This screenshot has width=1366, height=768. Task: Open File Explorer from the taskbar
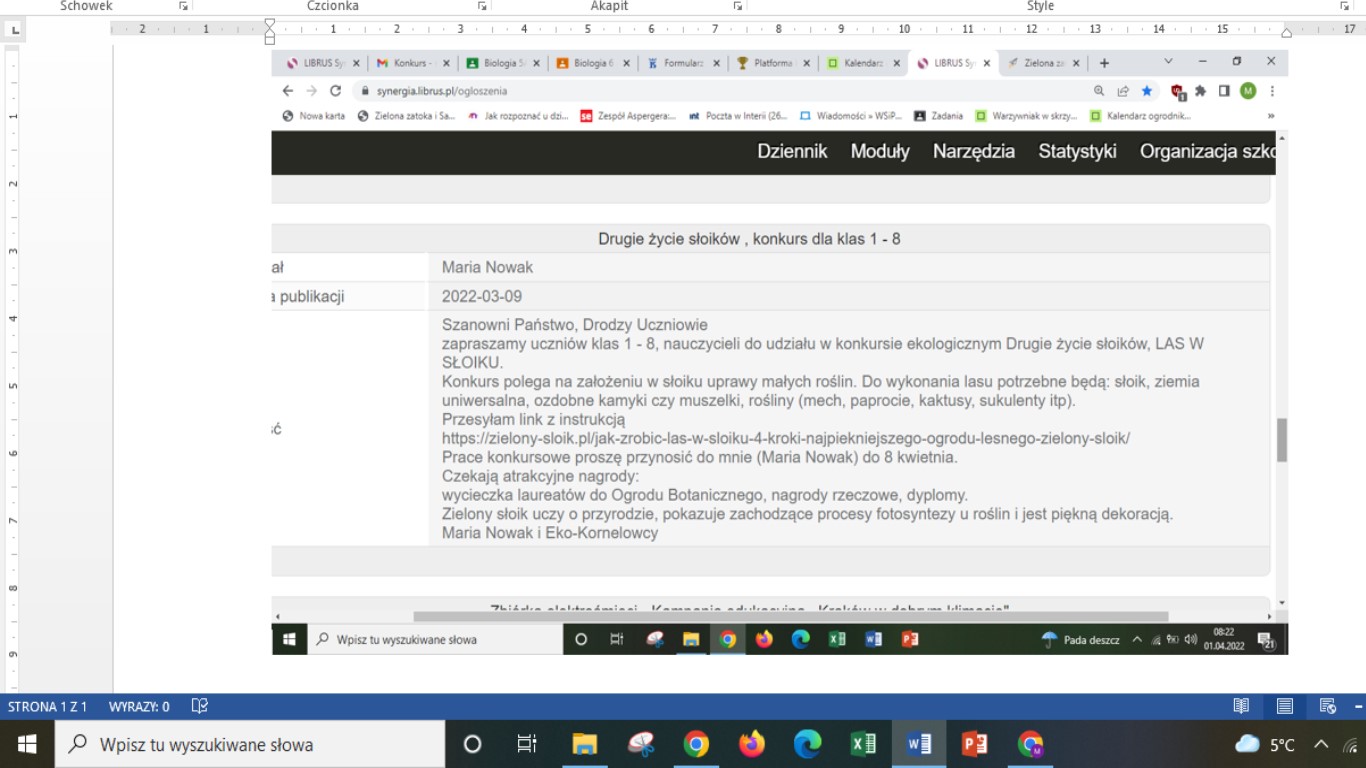point(584,744)
